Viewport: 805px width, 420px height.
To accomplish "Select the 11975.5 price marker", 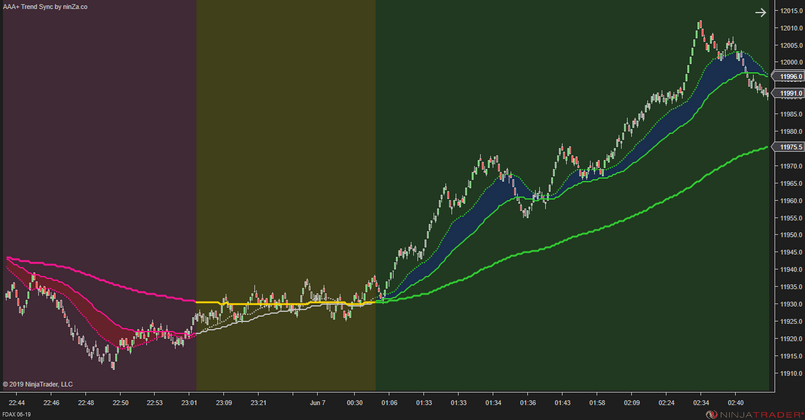I will tap(788, 146).
